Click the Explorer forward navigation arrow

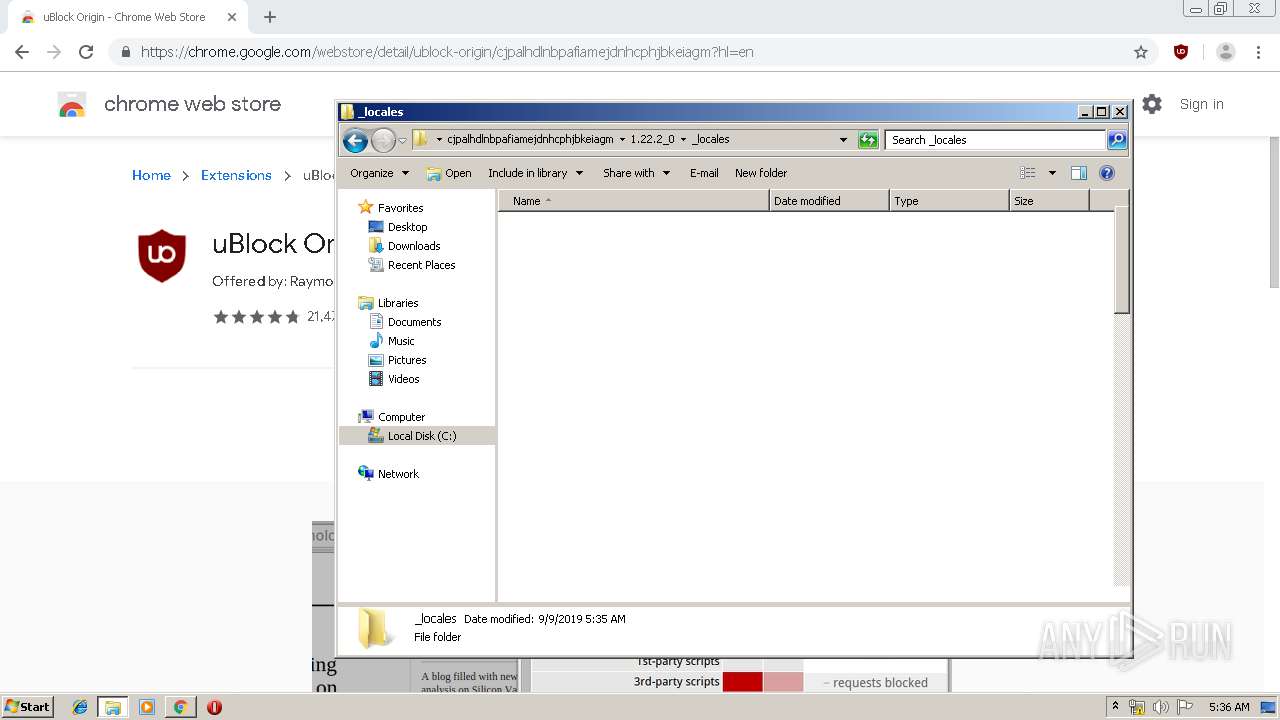pyautogui.click(x=383, y=140)
